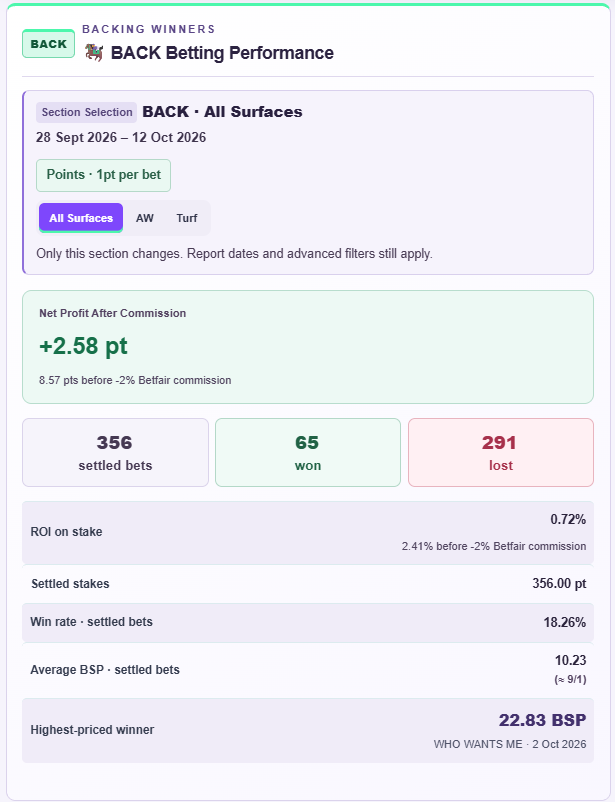Click the Settled stakes label
The image size is (615, 802).
(70, 584)
